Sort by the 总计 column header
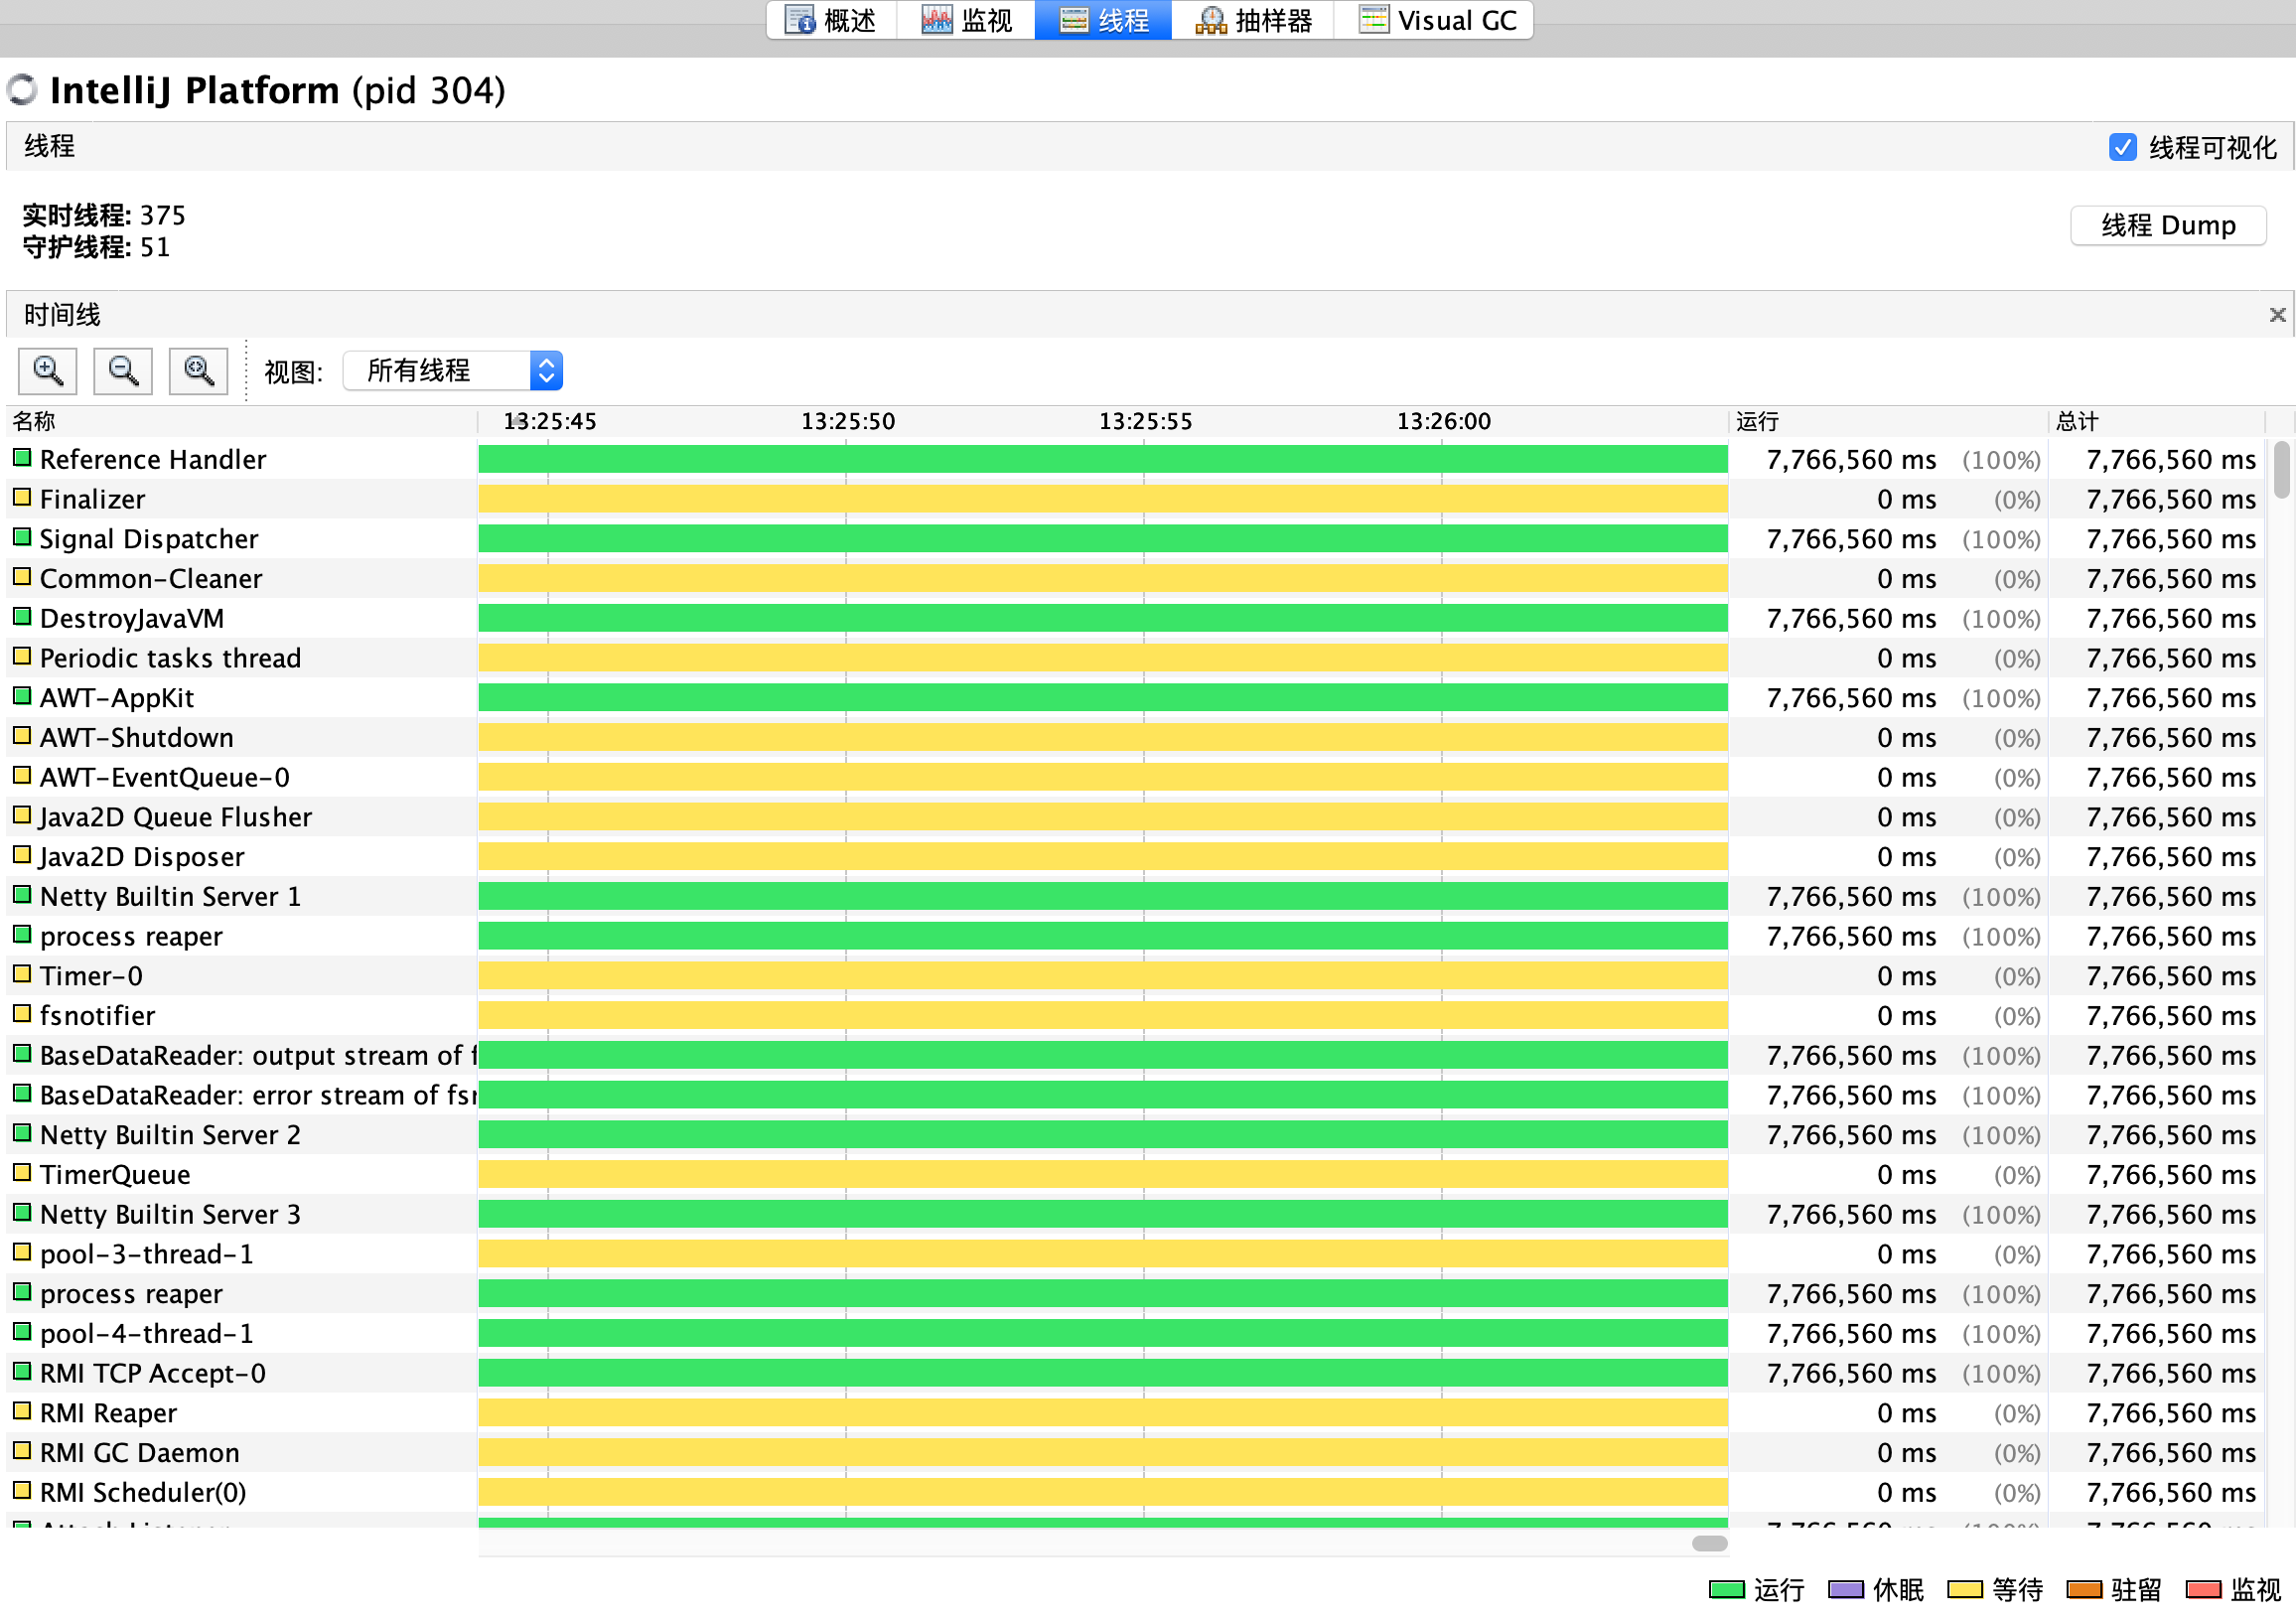This screenshot has width=2296, height=1619. pos(2155,421)
